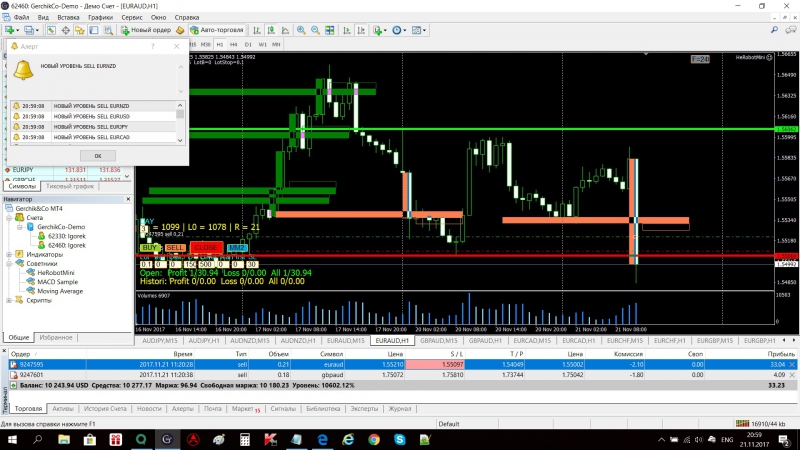This screenshot has width=800, height=450.
Task: Expand the Индикаторы tree node
Action: point(9,255)
